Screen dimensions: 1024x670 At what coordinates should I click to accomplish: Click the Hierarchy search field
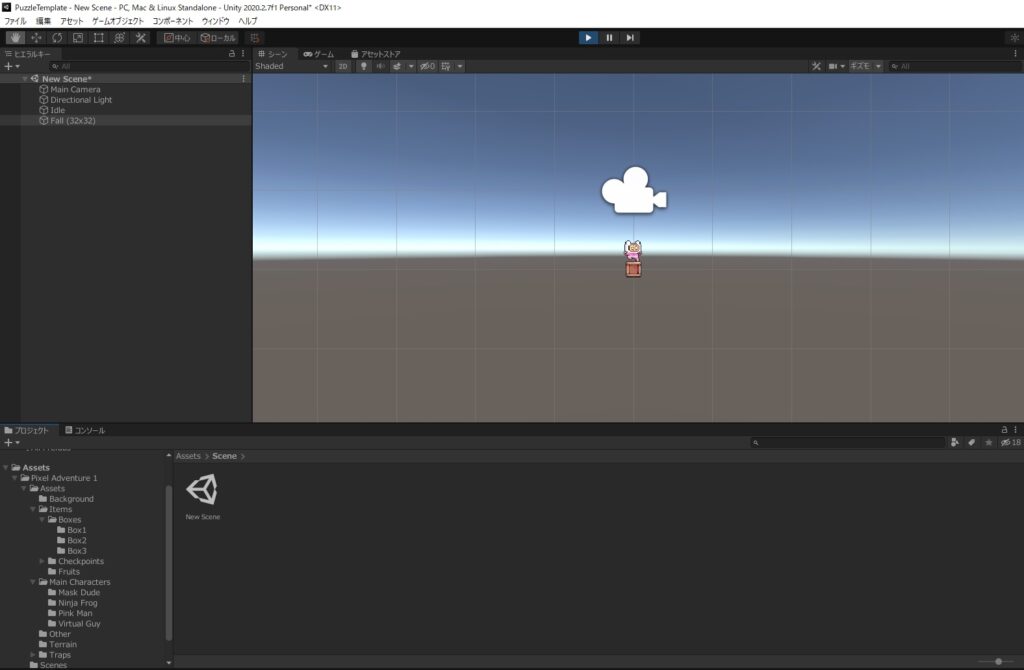tap(150, 66)
